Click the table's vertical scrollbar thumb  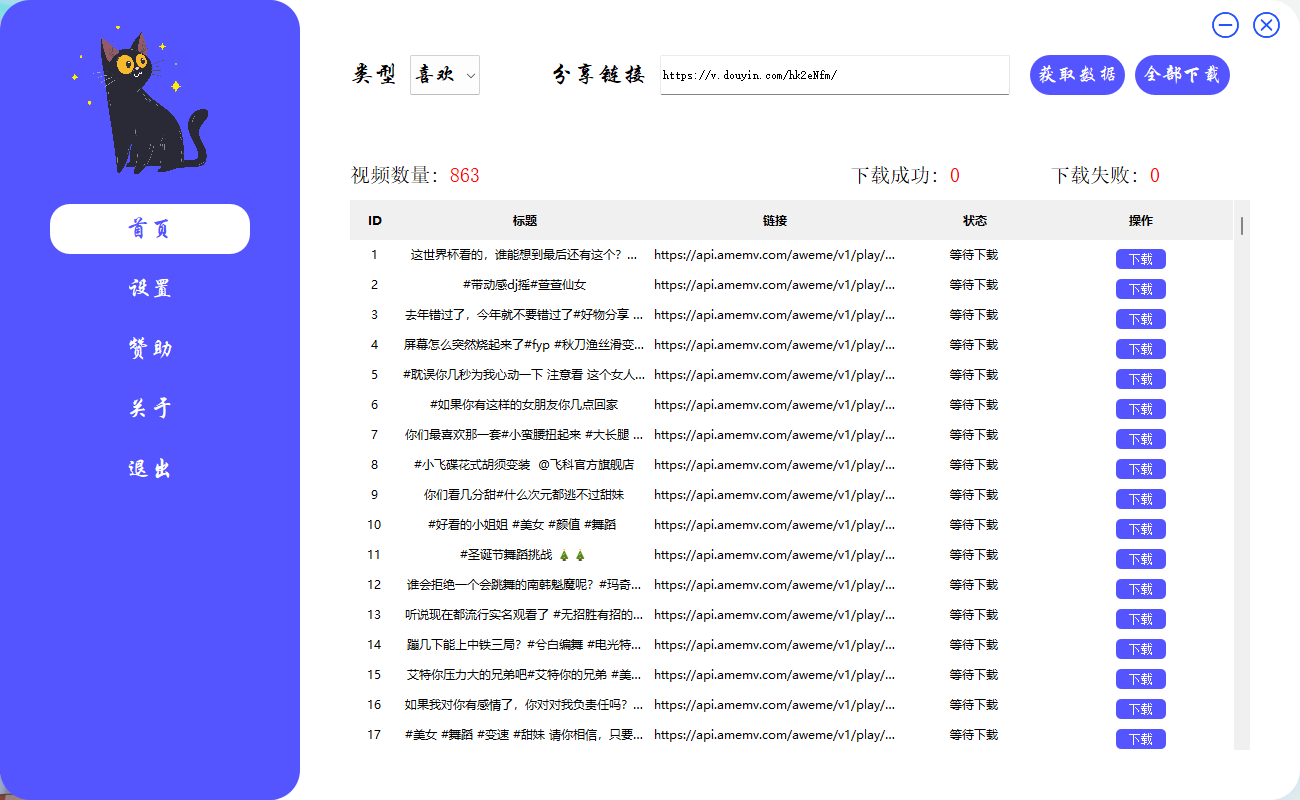(1242, 225)
